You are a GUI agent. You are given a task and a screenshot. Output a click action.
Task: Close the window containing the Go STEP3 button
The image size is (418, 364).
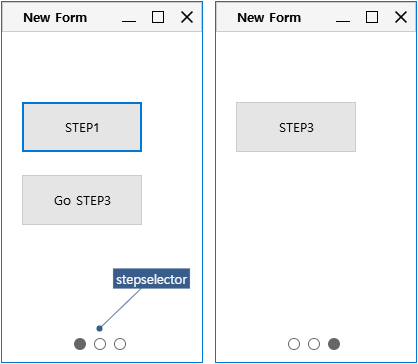click(x=187, y=17)
